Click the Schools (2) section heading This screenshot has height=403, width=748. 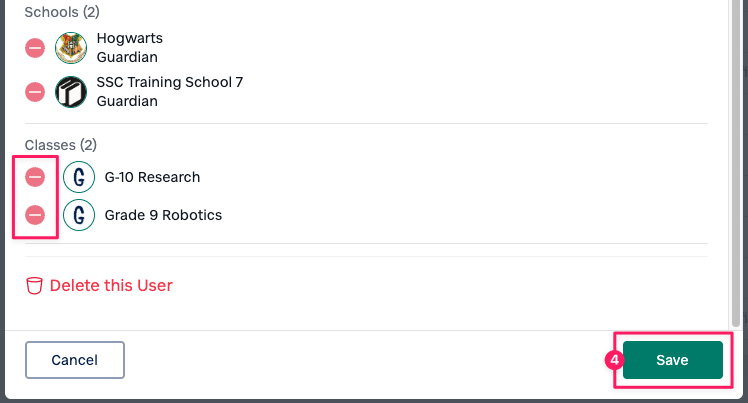coord(61,12)
